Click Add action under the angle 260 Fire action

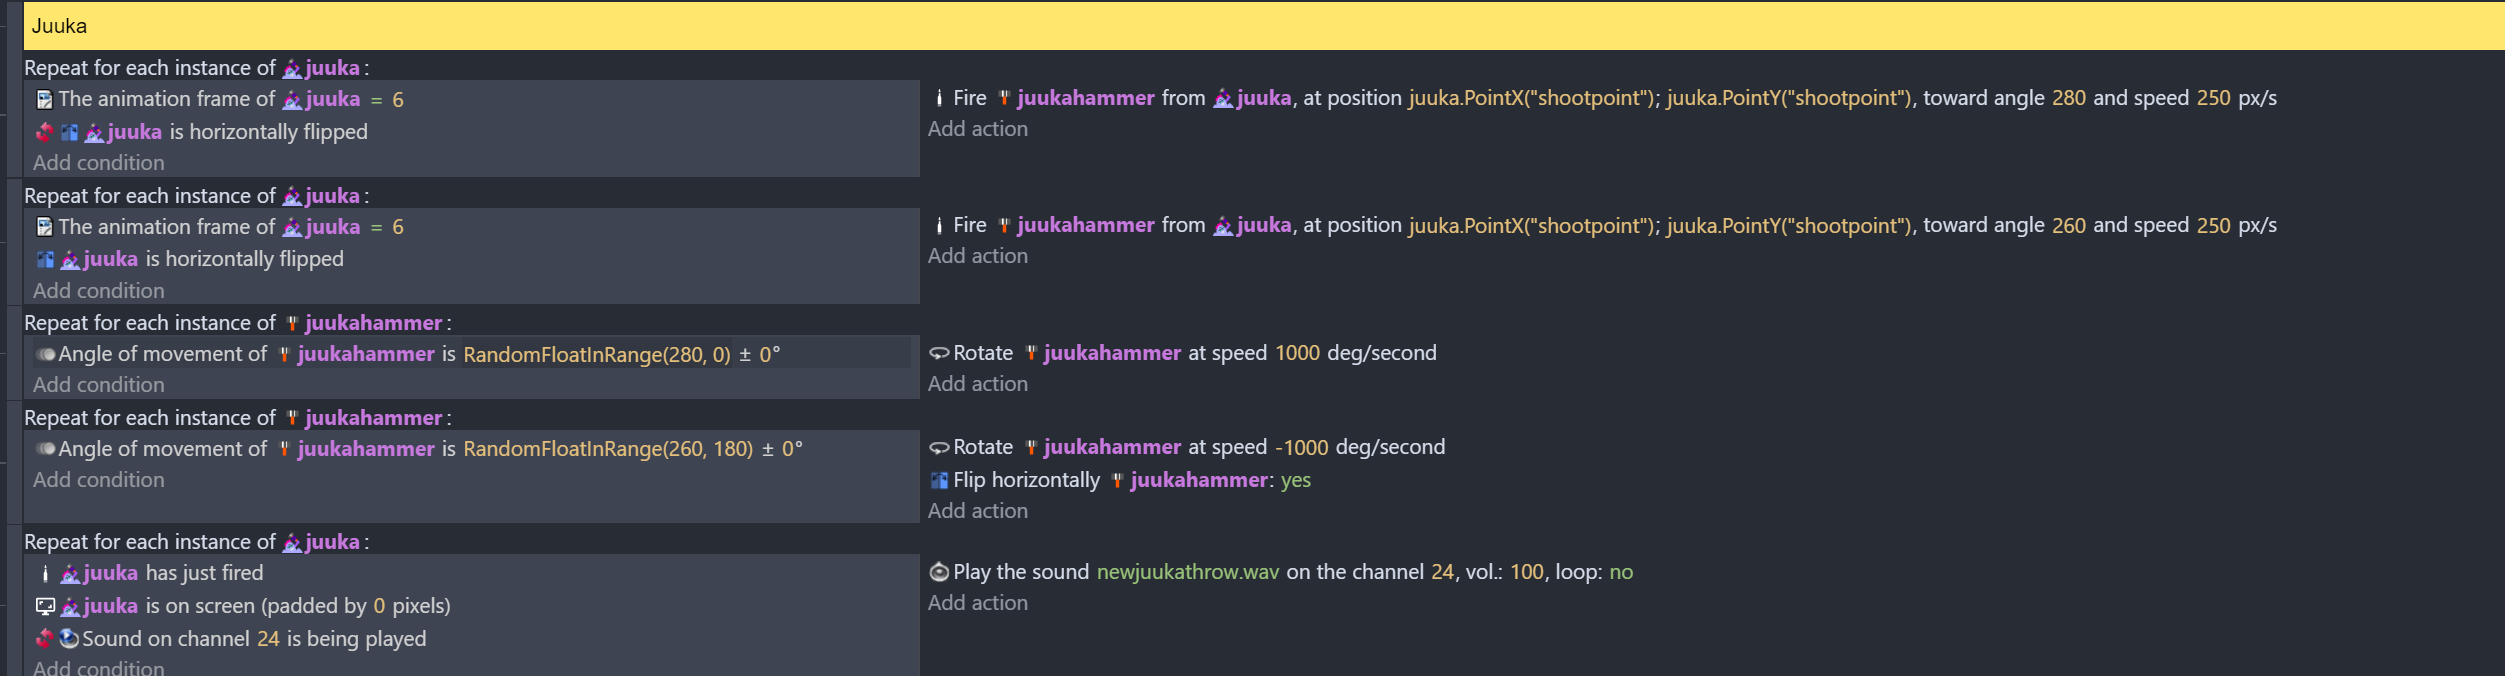[977, 256]
